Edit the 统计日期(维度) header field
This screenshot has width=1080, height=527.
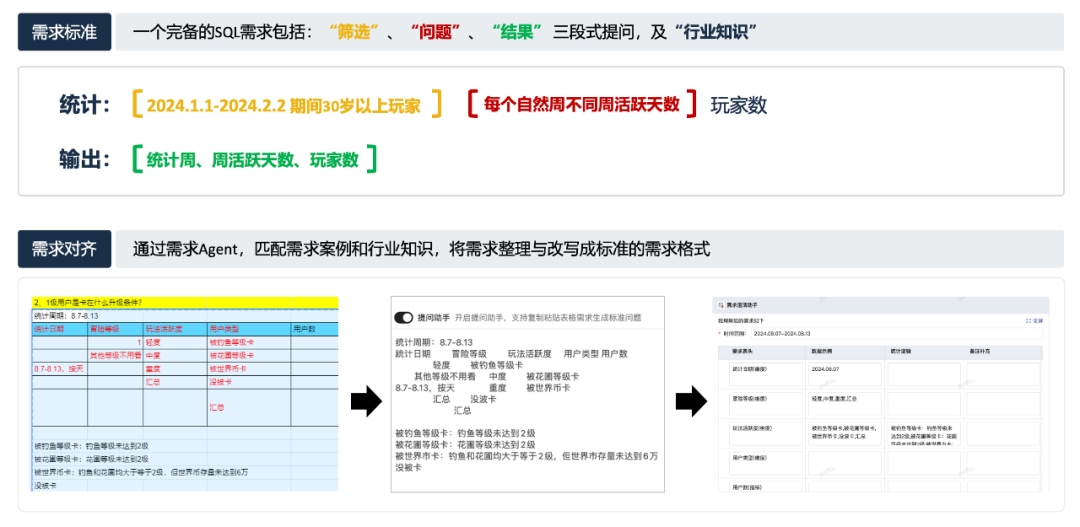point(766,374)
